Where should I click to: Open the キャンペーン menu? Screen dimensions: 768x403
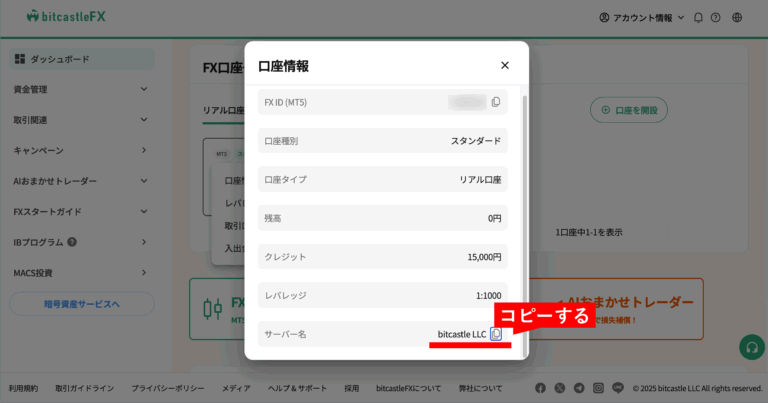[x=81, y=150]
